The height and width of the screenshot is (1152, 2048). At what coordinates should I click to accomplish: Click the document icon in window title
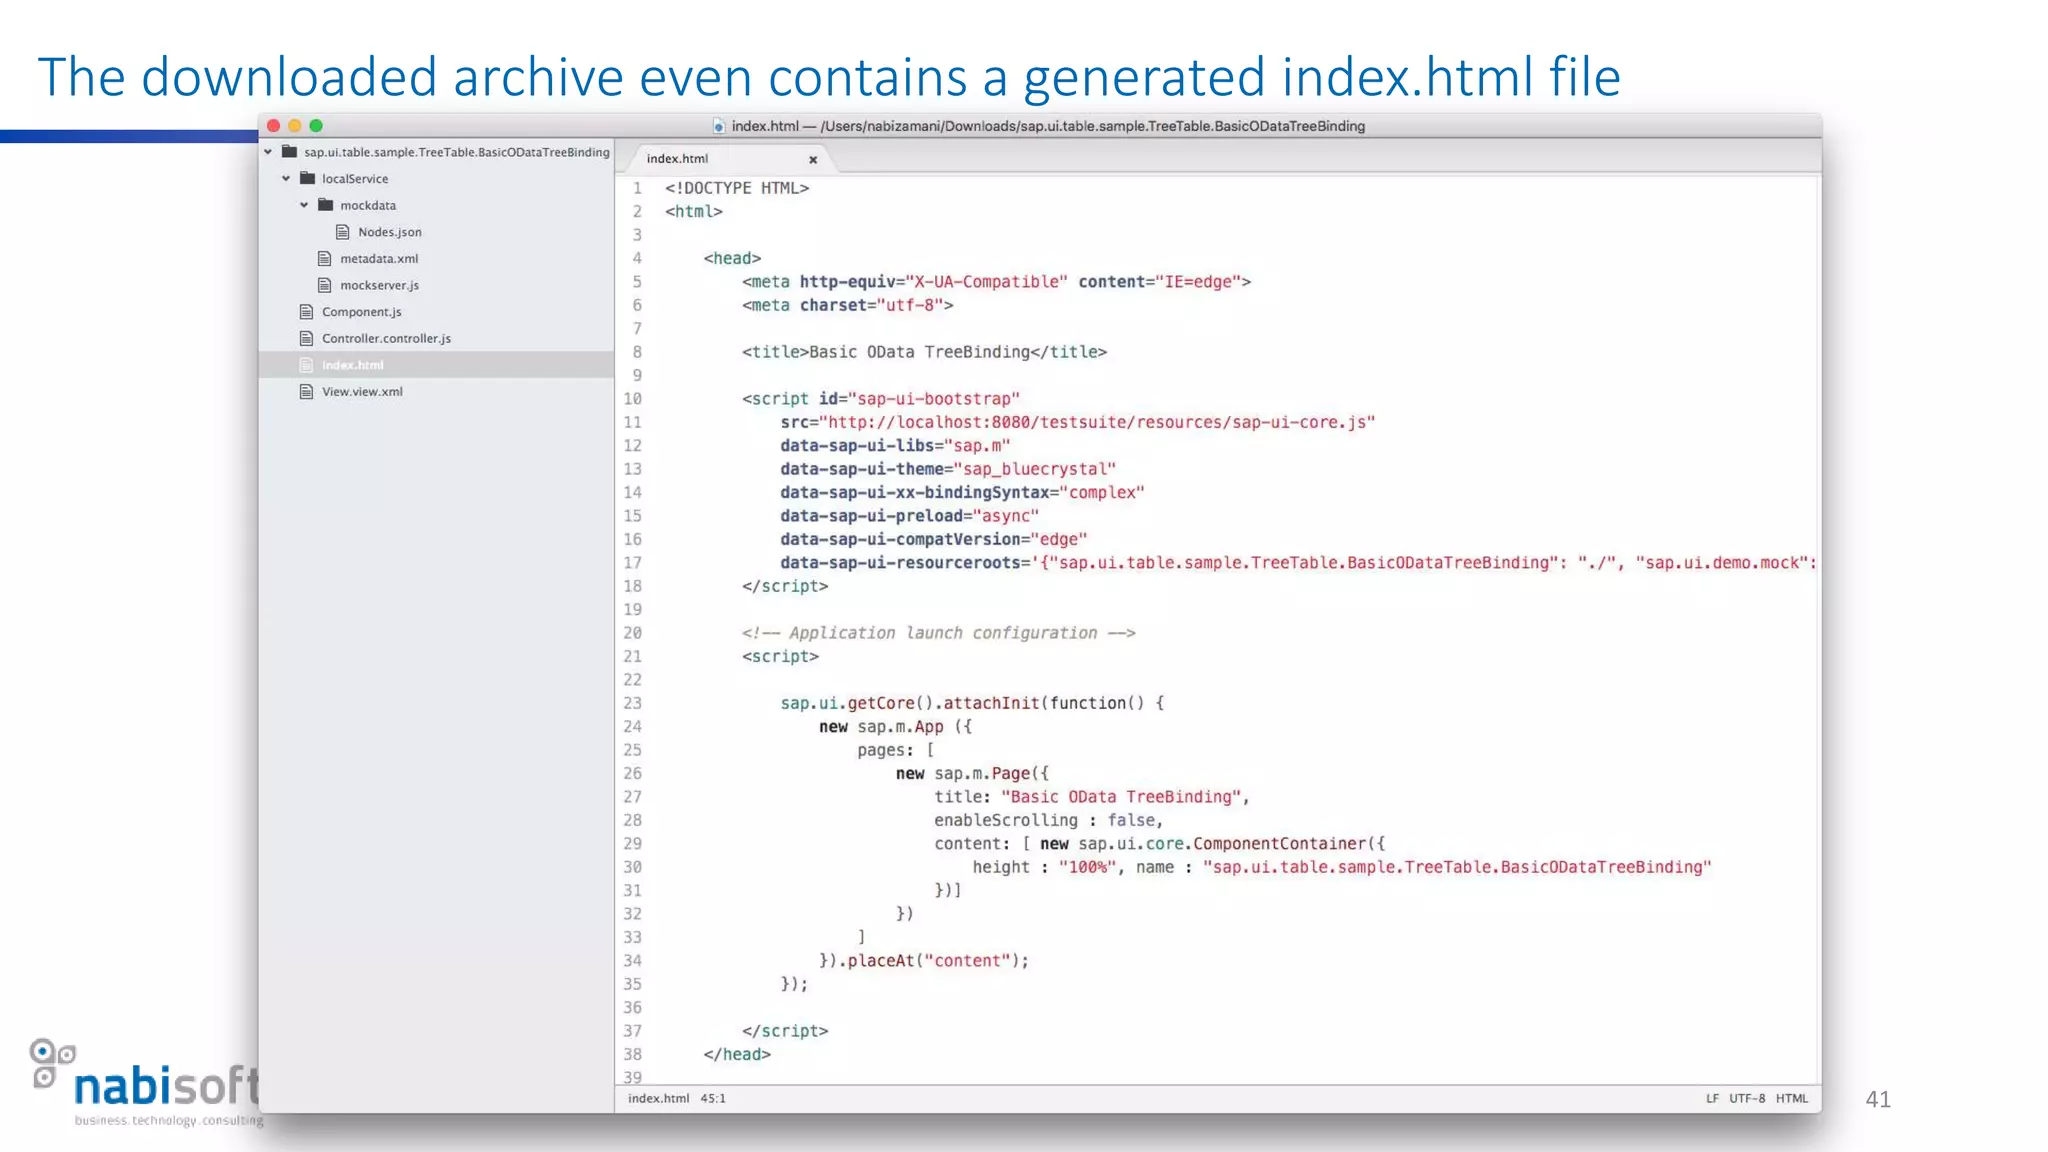click(x=718, y=126)
